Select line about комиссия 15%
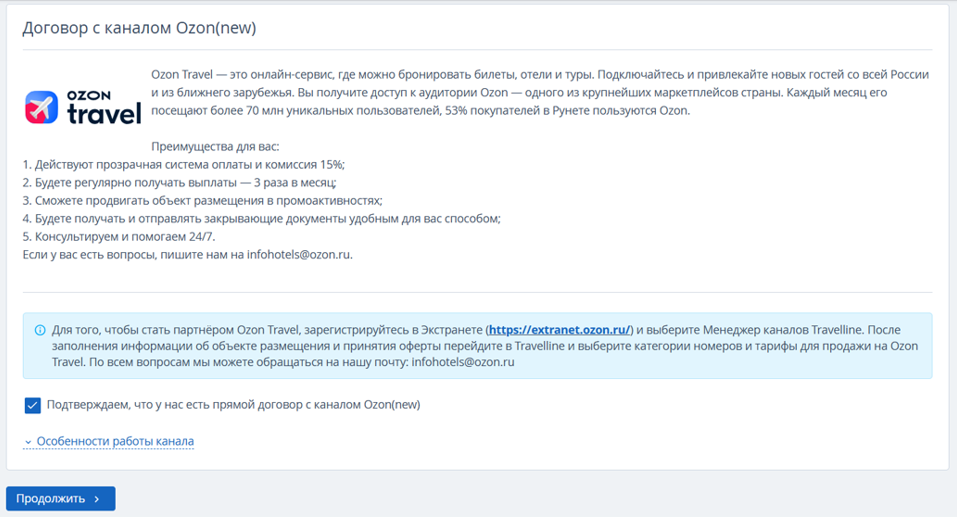This screenshot has height=517, width=957. (184, 165)
